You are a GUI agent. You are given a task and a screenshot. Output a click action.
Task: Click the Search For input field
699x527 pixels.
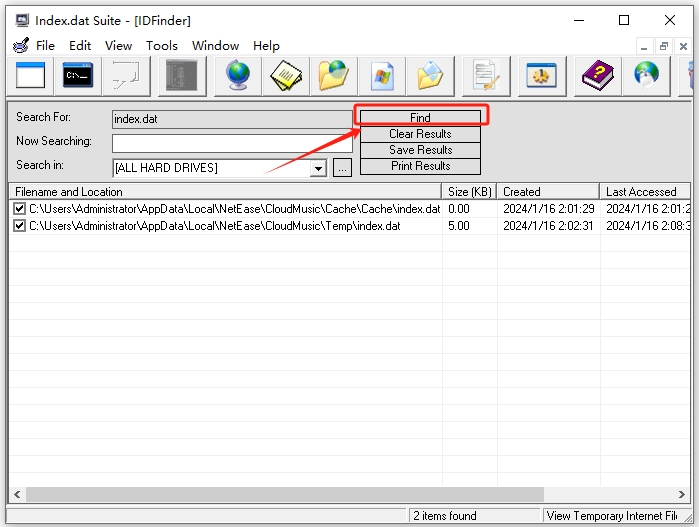coord(232,119)
